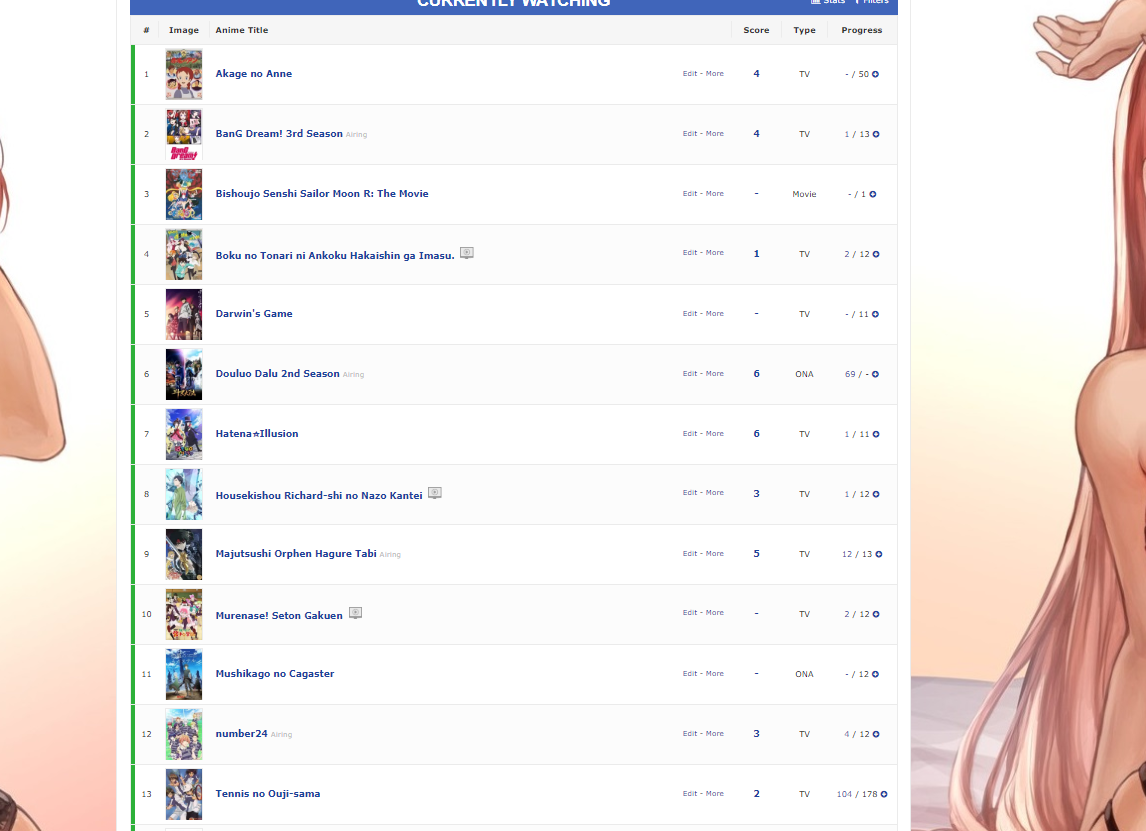Viewport: 1146px width, 831px height.
Task: Click Edit for number24
Action: 690,734
